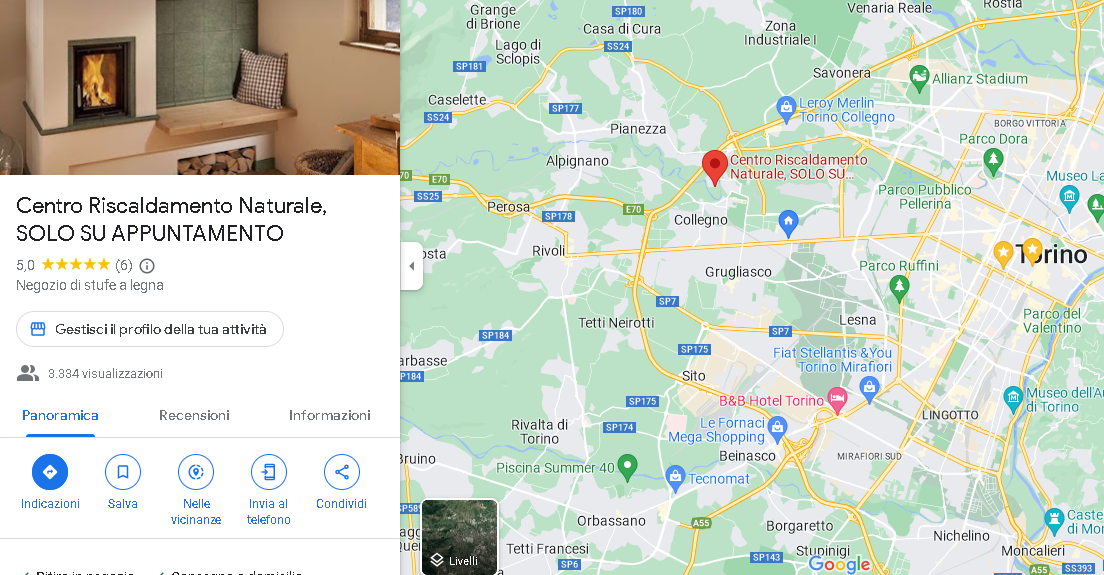Switch to the Informazioni tab
The height and width of the screenshot is (575, 1104).
330,415
